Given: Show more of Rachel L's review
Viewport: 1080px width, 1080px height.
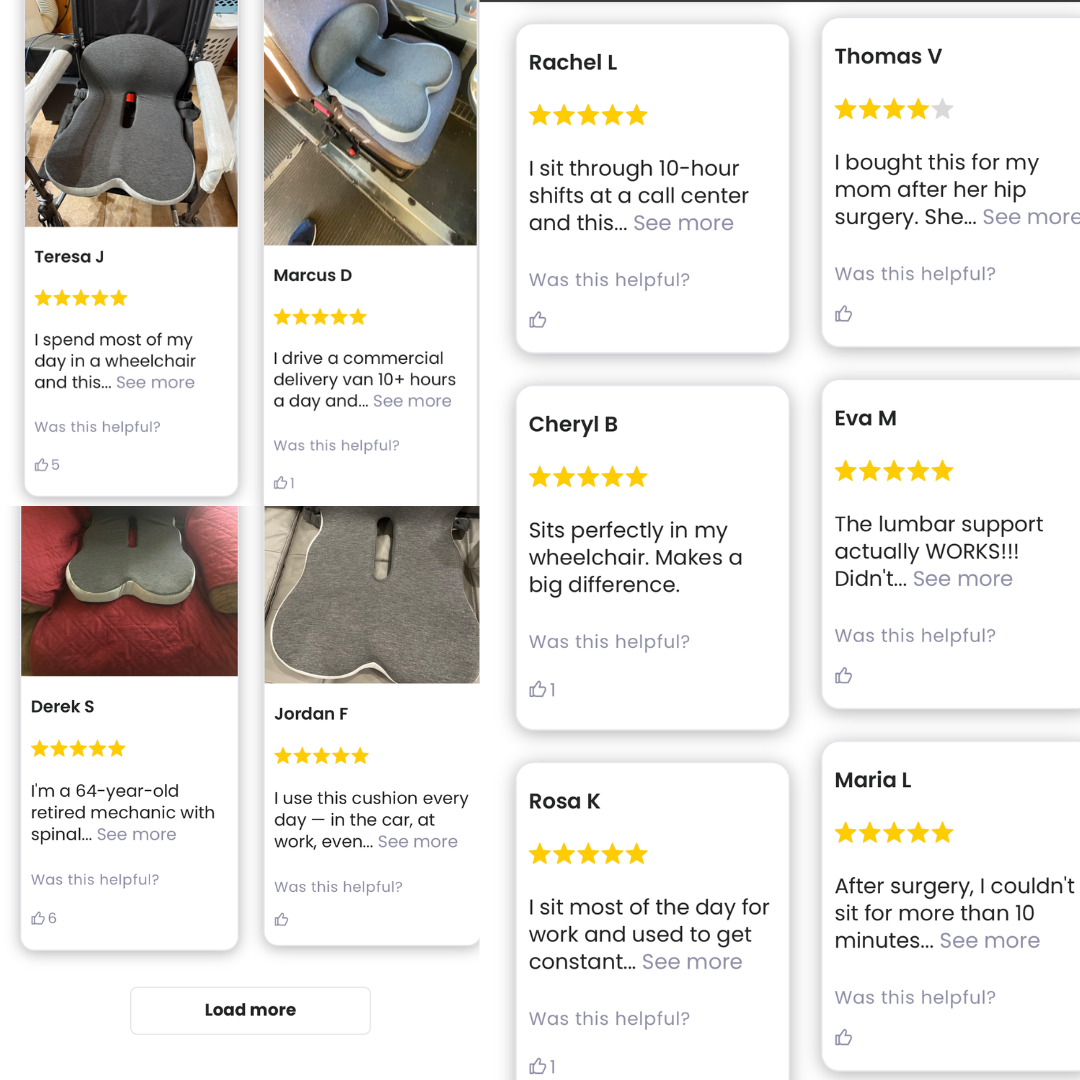Looking at the screenshot, I should pos(683,223).
